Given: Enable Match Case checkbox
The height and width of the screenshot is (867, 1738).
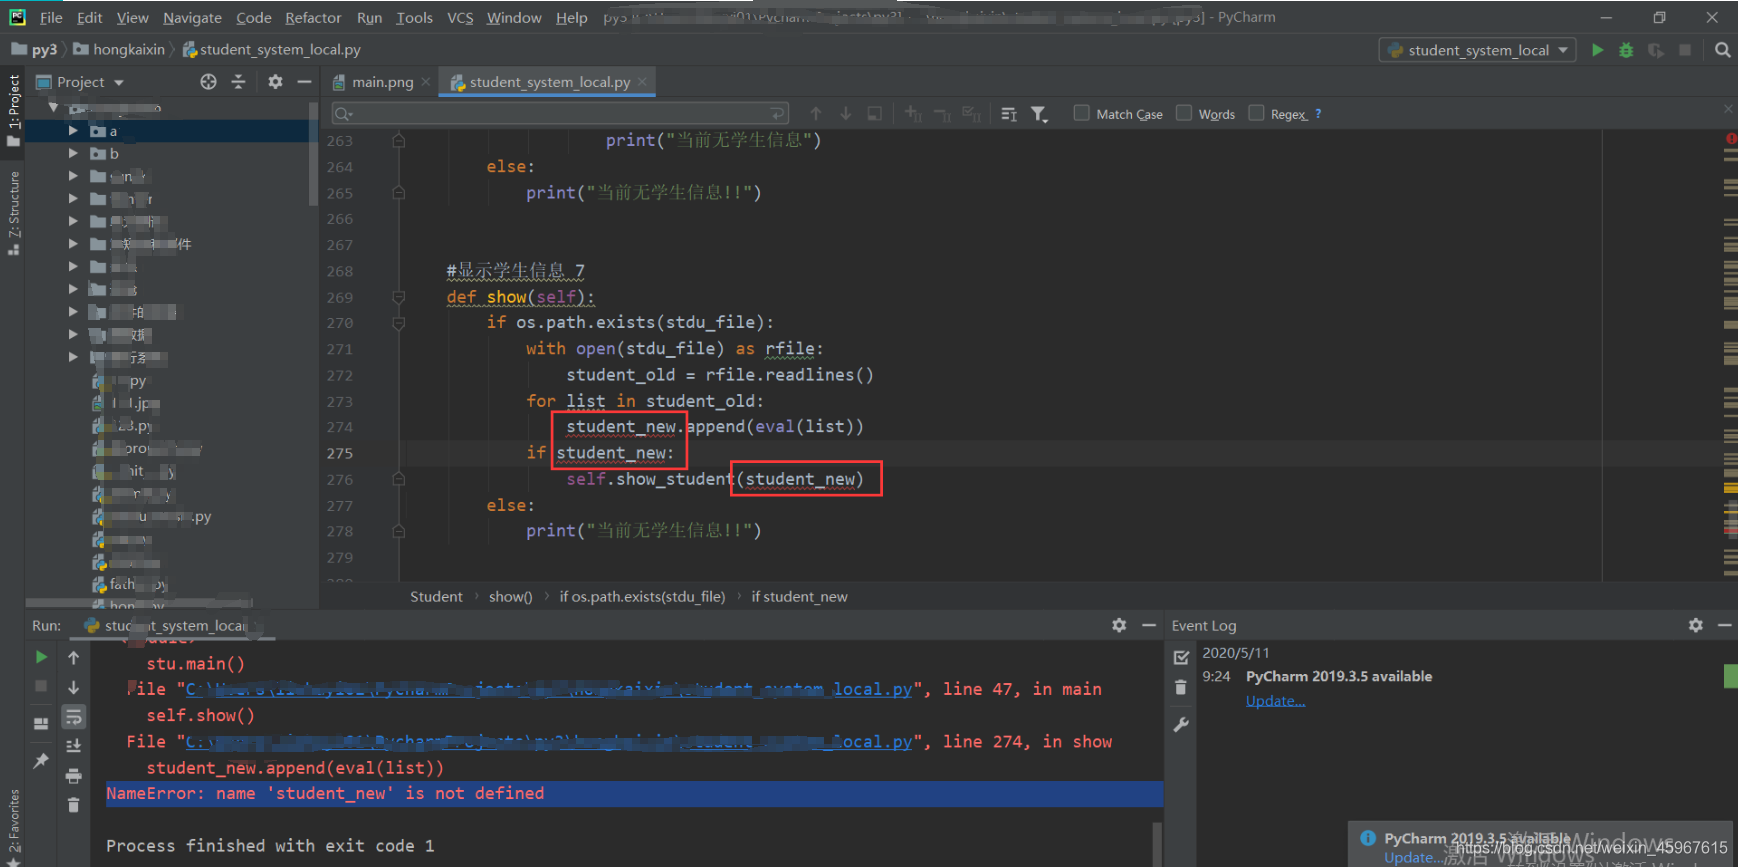Looking at the screenshot, I should [x=1081, y=113].
